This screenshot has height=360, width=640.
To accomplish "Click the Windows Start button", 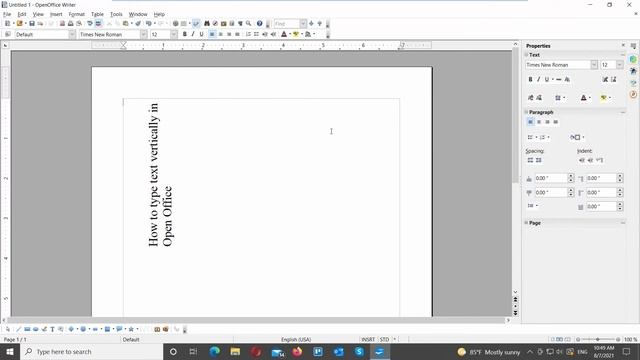I will pyautogui.click(x=10, y=351).
